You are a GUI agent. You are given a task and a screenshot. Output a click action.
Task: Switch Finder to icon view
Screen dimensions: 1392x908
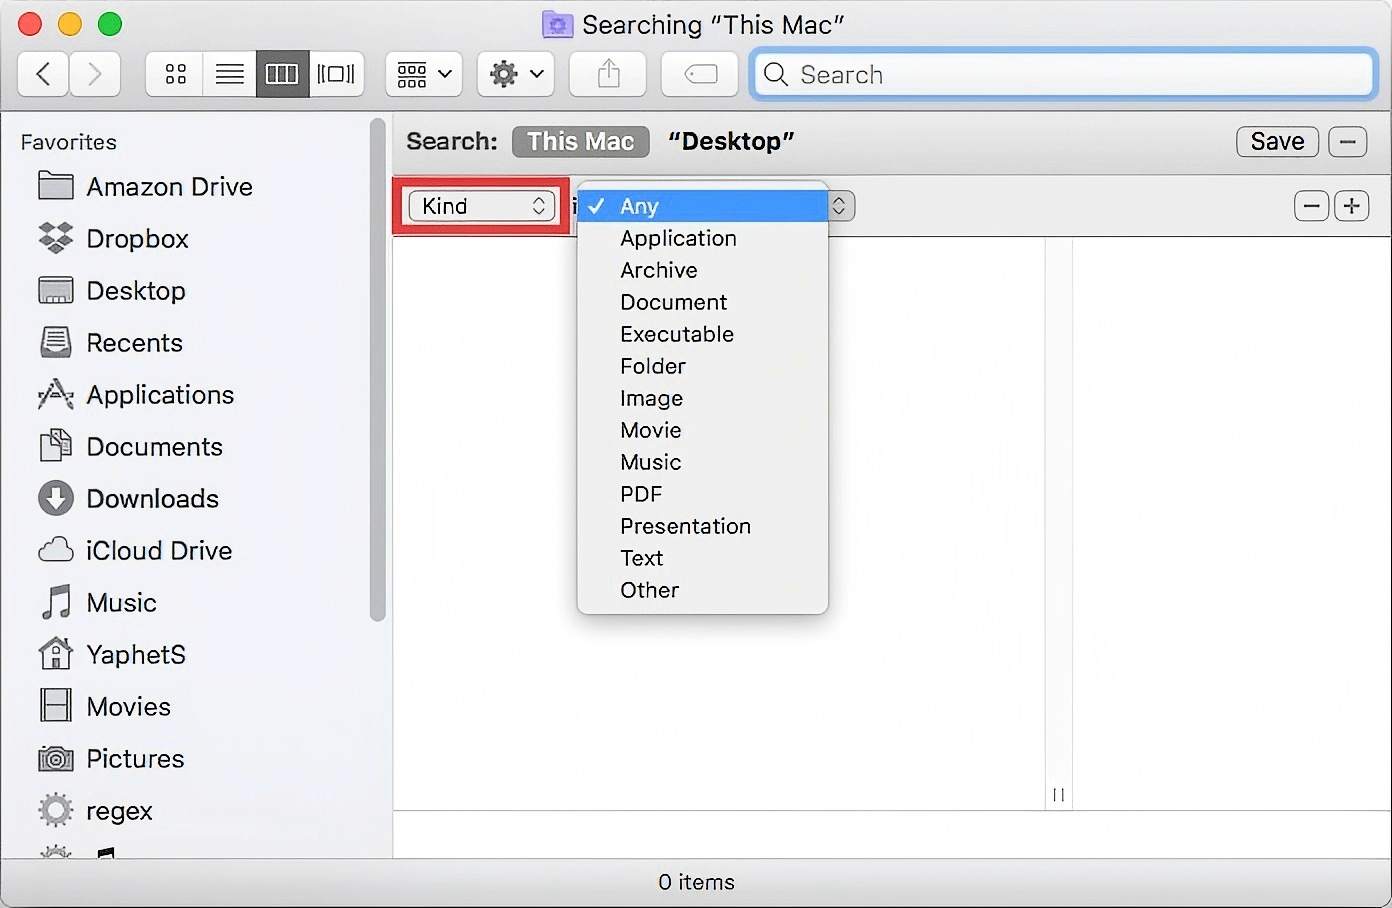176,74
